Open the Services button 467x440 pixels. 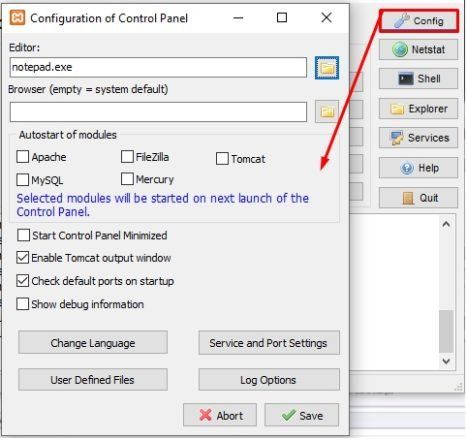click(418, 138)
